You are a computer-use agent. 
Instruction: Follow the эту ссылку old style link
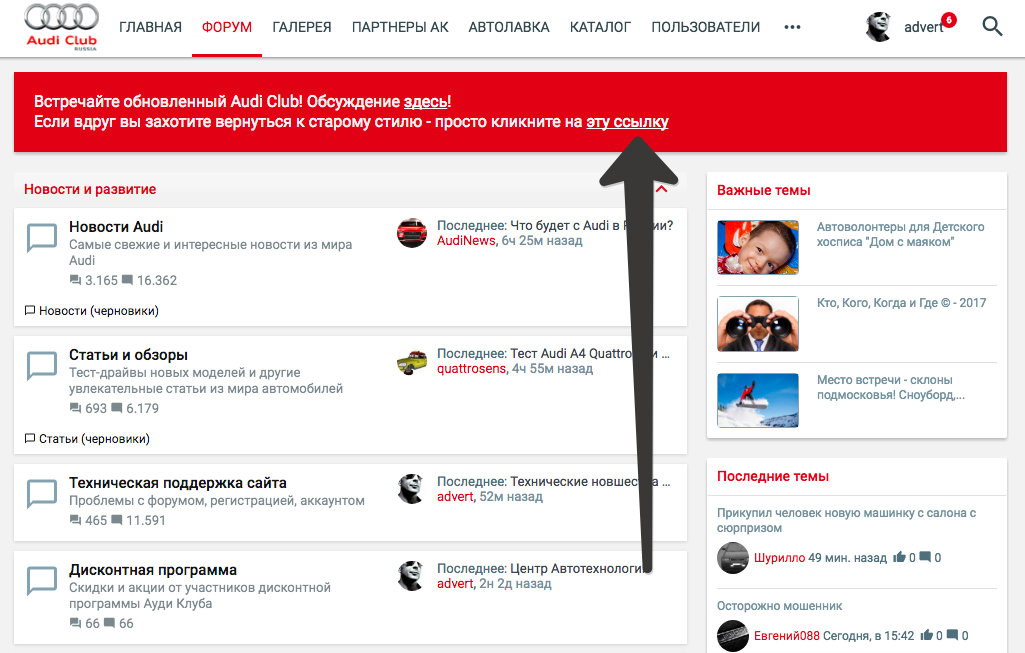628,122
